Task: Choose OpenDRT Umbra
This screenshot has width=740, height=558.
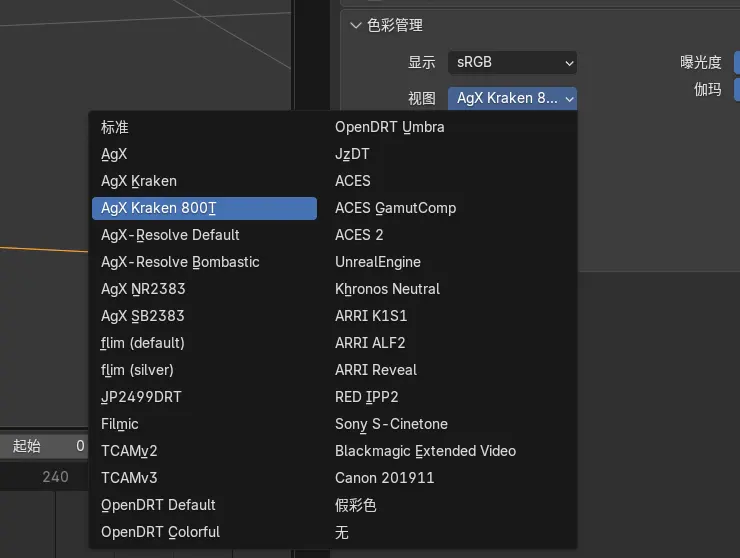Action: coord(451,127)
